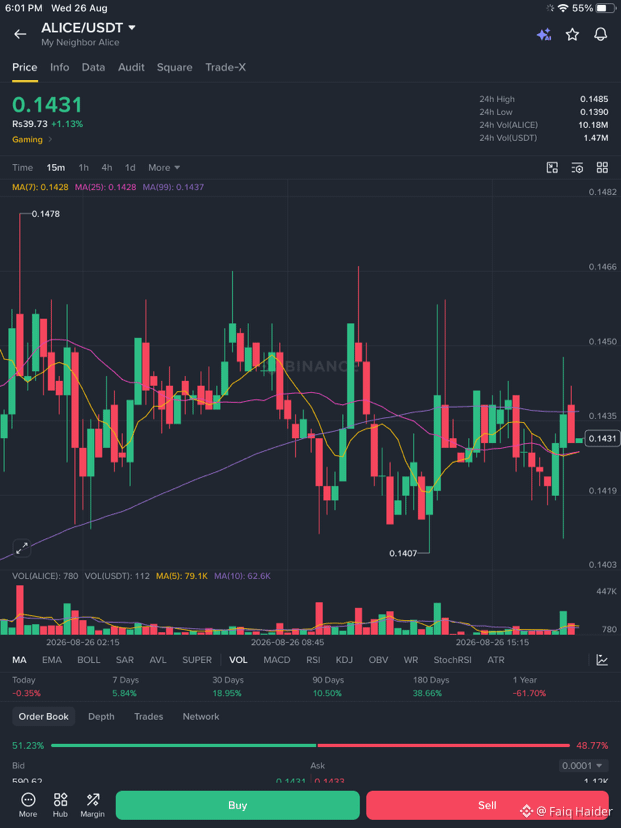Image resolution: width=621 pixels, height=828 pixels.
Task: Select the 1h timeframe
Action: (83, 168)
